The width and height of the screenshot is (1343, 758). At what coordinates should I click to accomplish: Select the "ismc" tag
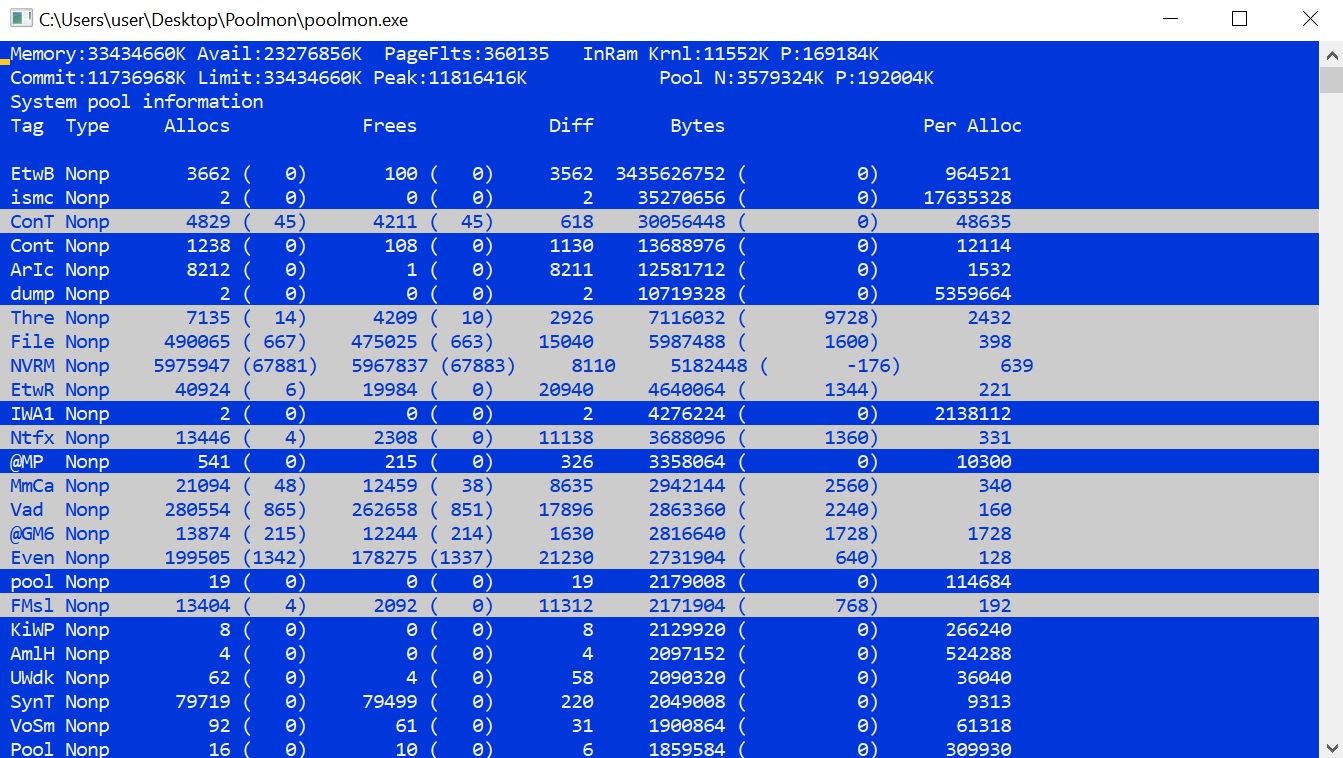pyautogui.click(x=32, y=198)
